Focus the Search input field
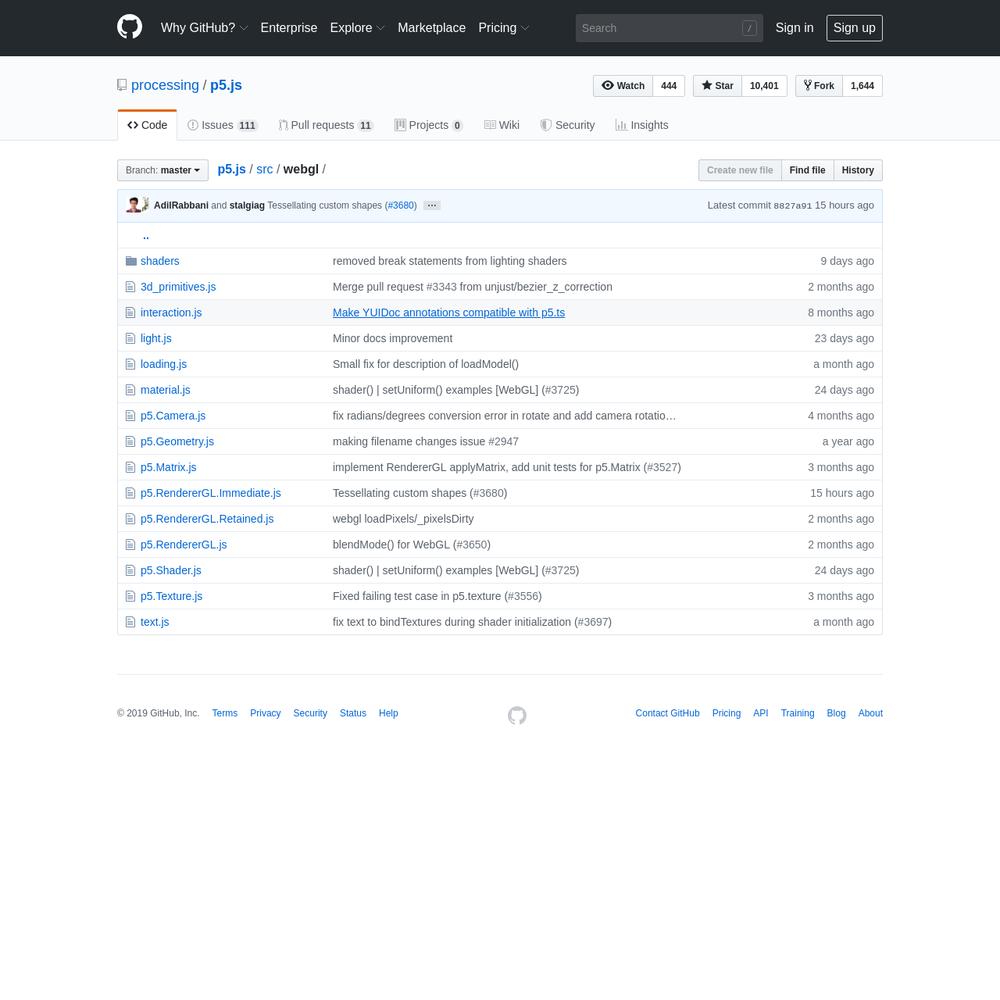The image size is (1000, 1000). [x=669, y=28]
